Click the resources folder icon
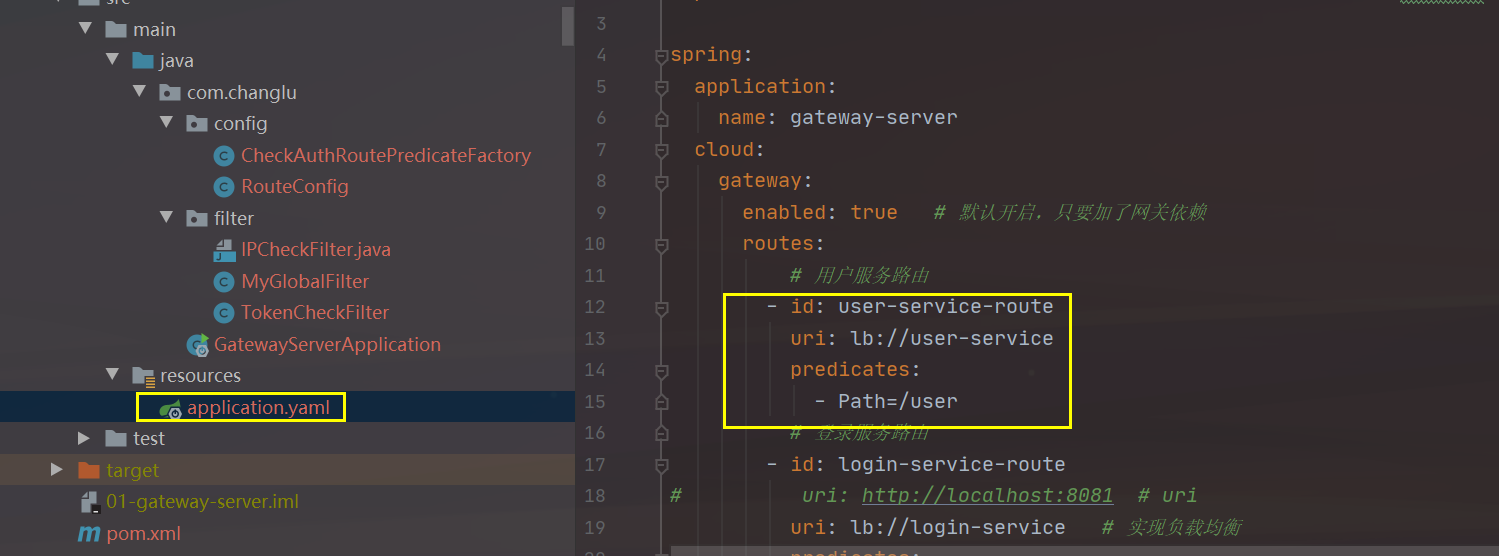1499x556 pixels. [143, 376]
